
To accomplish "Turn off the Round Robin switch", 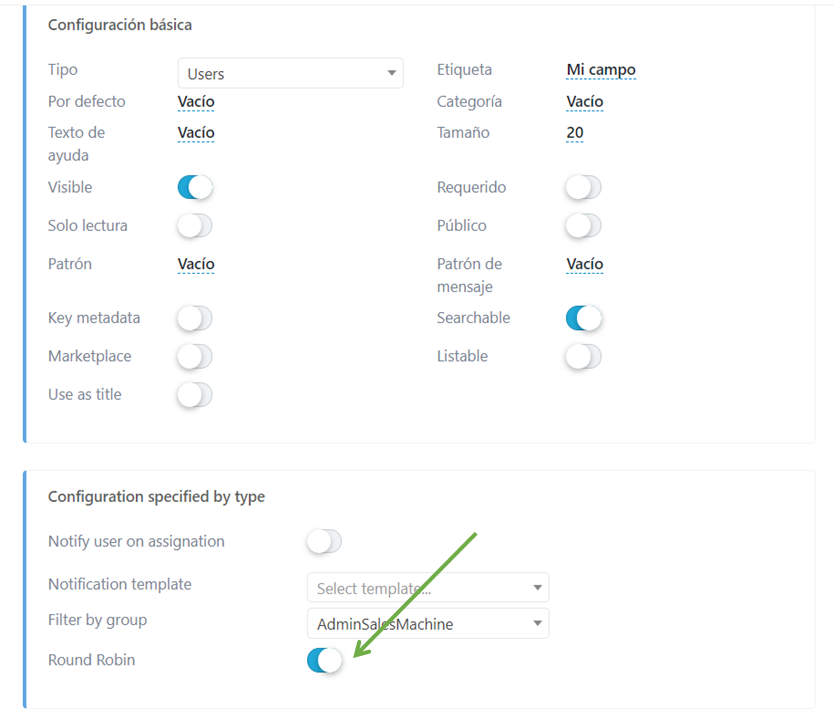I will coord(324,660).
